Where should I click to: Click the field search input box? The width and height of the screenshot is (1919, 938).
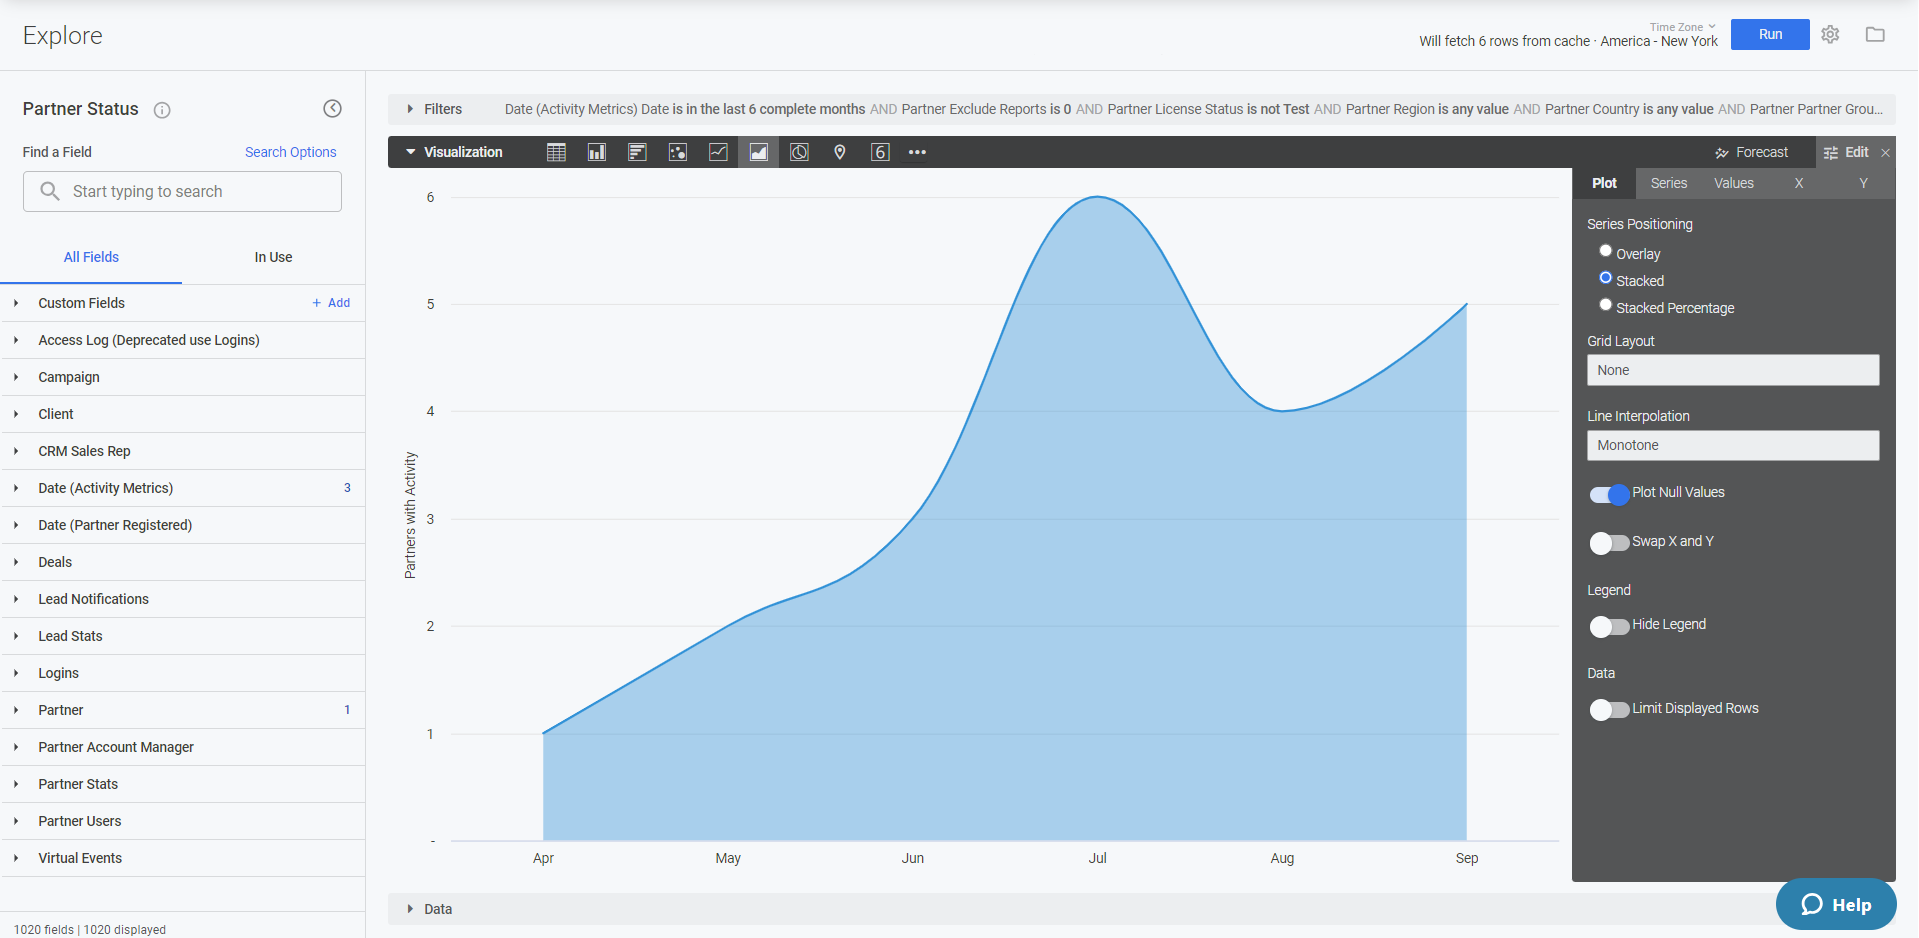(x=182, y=191)
